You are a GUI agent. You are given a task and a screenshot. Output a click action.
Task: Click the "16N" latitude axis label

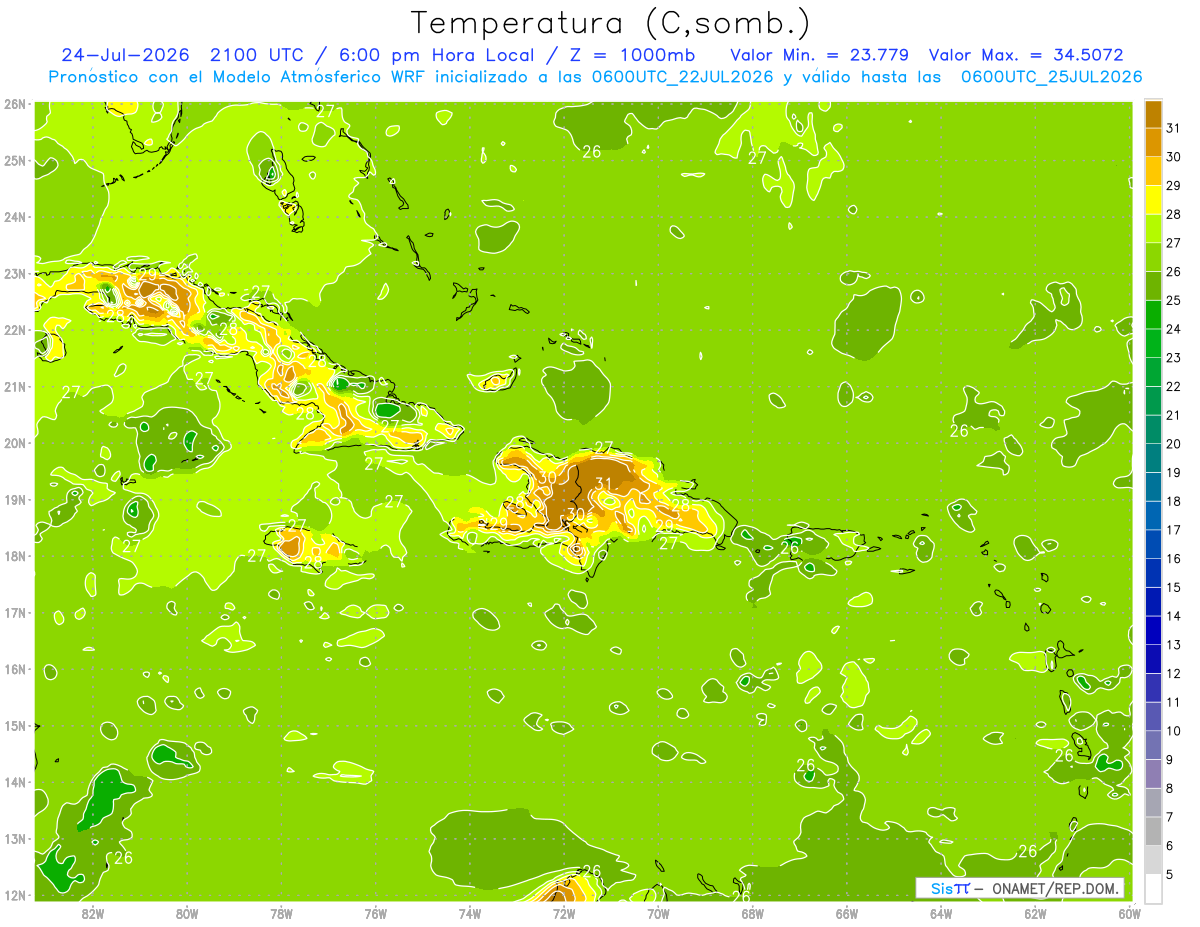point(15,669)
